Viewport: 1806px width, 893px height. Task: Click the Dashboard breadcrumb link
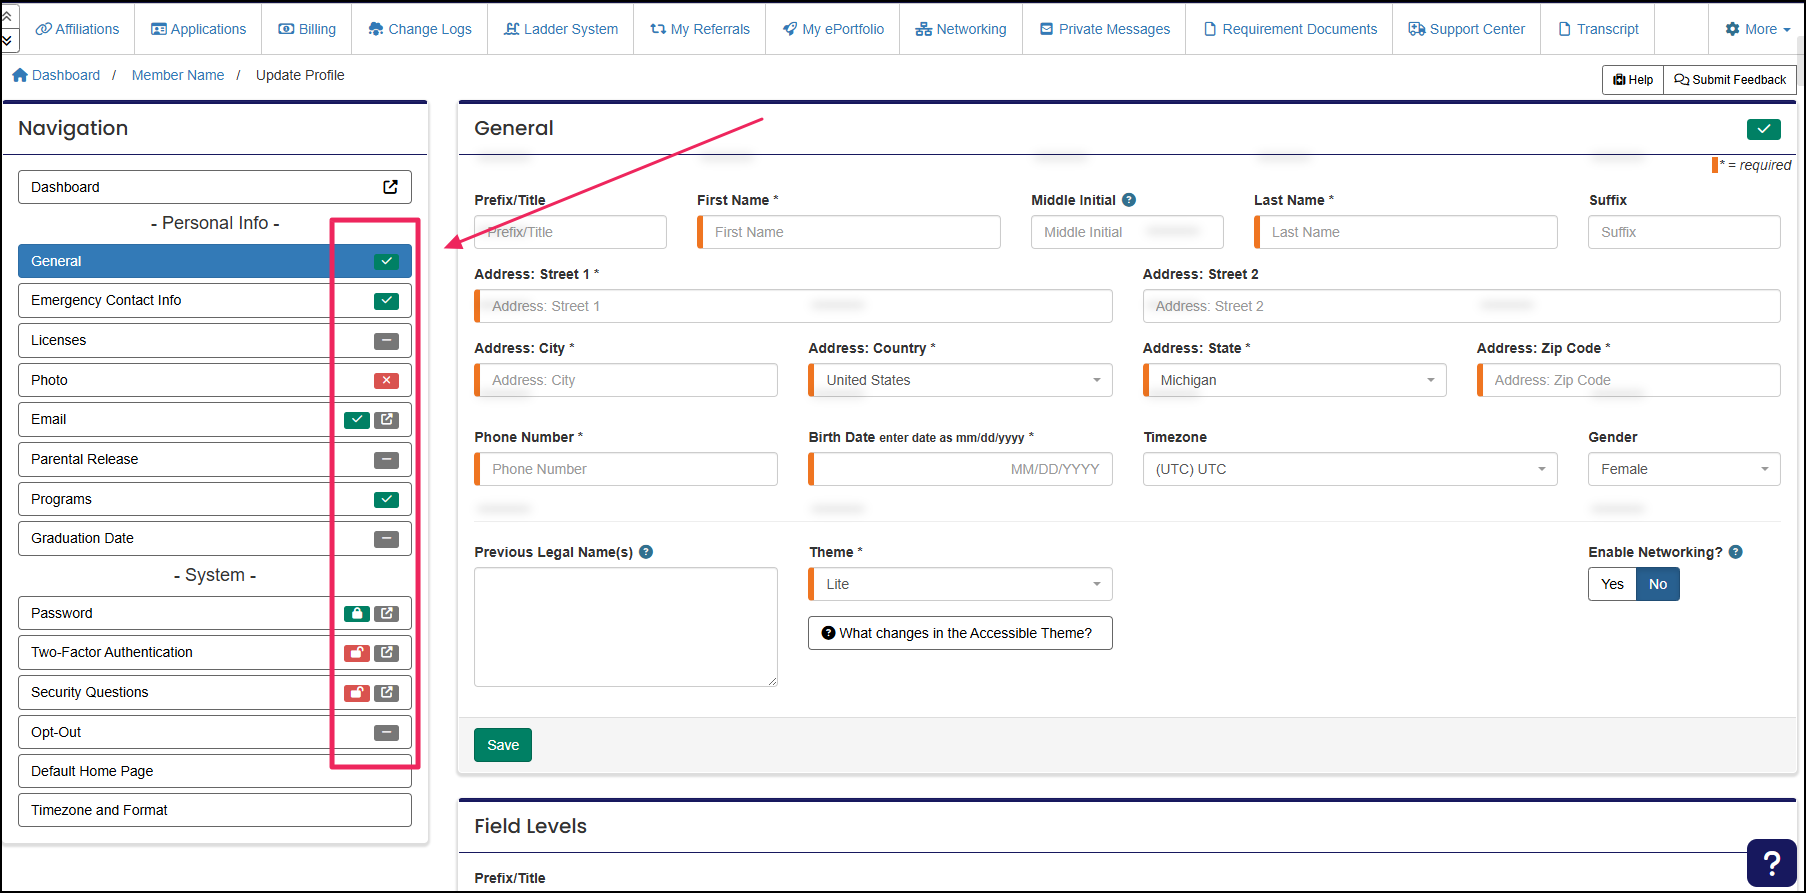coord(56,75)
